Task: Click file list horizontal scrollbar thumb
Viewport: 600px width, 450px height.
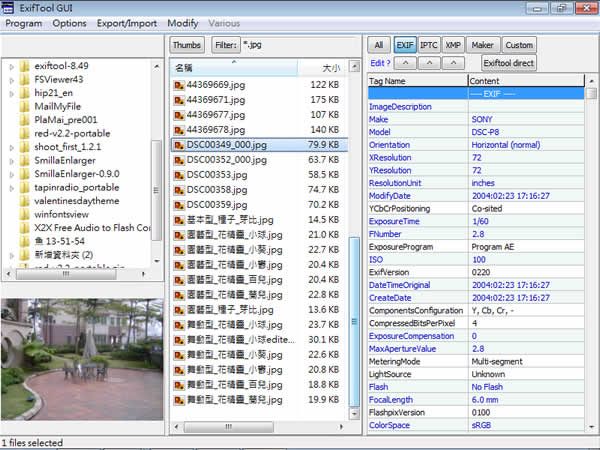Action: pos(228,427)
